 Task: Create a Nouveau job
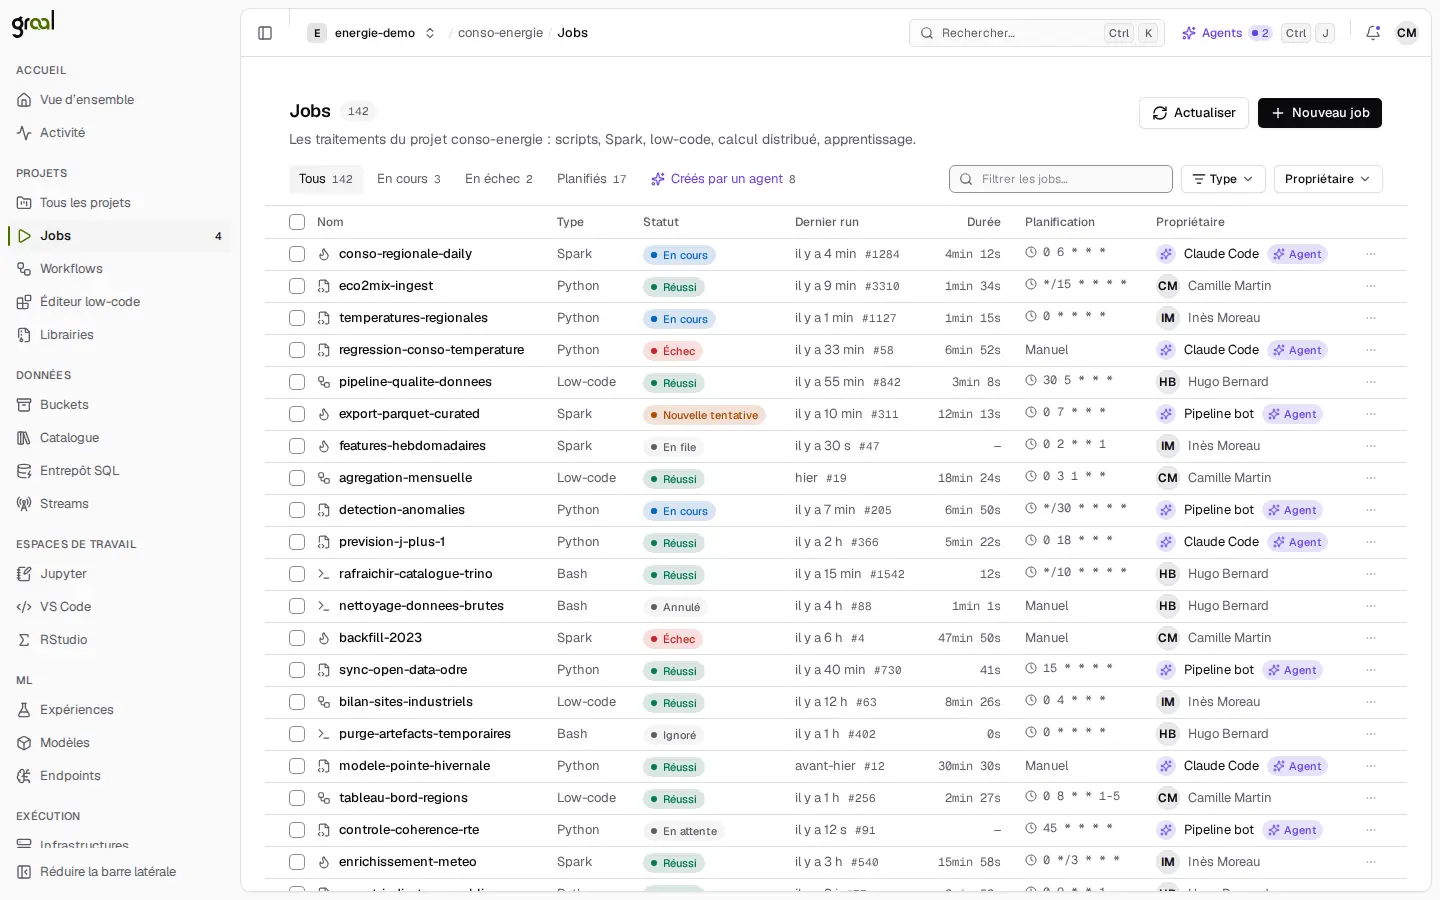[1320, 113]
